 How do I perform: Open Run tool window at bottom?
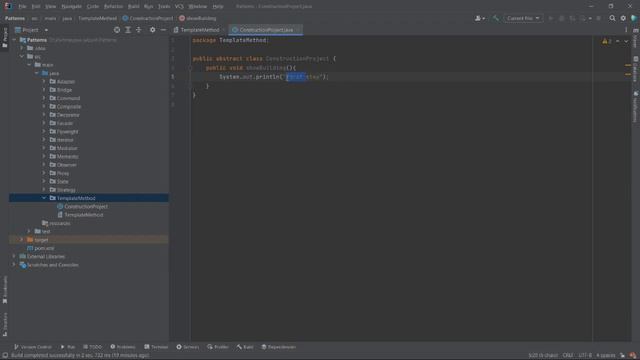pyautogui.click(x=68, y=347)
